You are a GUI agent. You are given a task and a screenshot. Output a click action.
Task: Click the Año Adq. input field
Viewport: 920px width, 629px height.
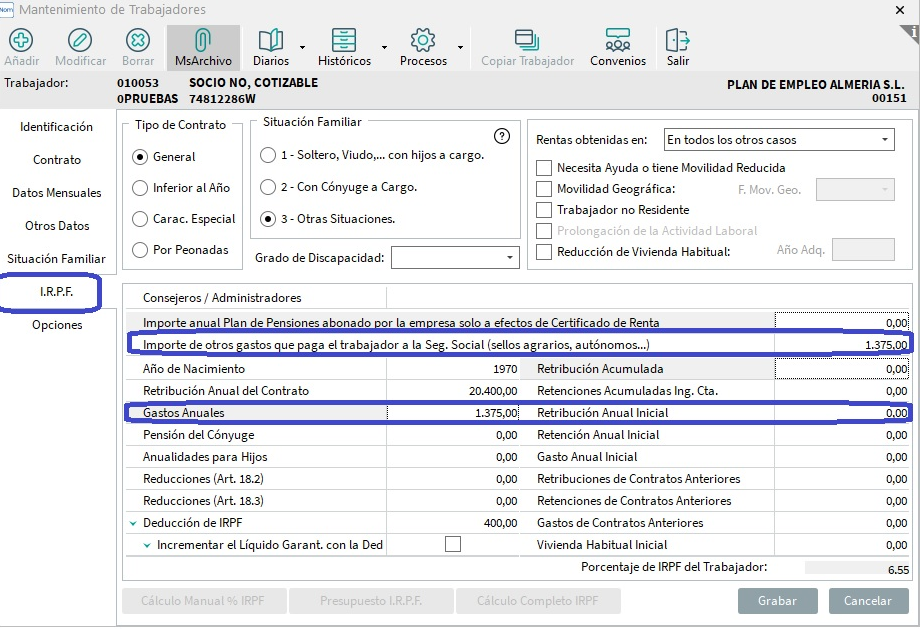(863, 249)
